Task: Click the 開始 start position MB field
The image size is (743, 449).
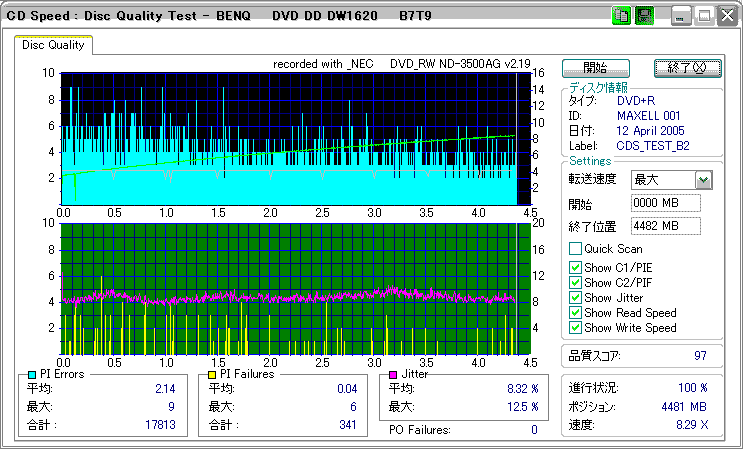Action: 666,204
